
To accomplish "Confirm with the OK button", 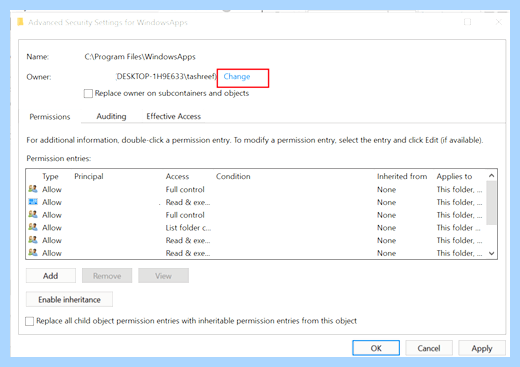I will [376, 348].
